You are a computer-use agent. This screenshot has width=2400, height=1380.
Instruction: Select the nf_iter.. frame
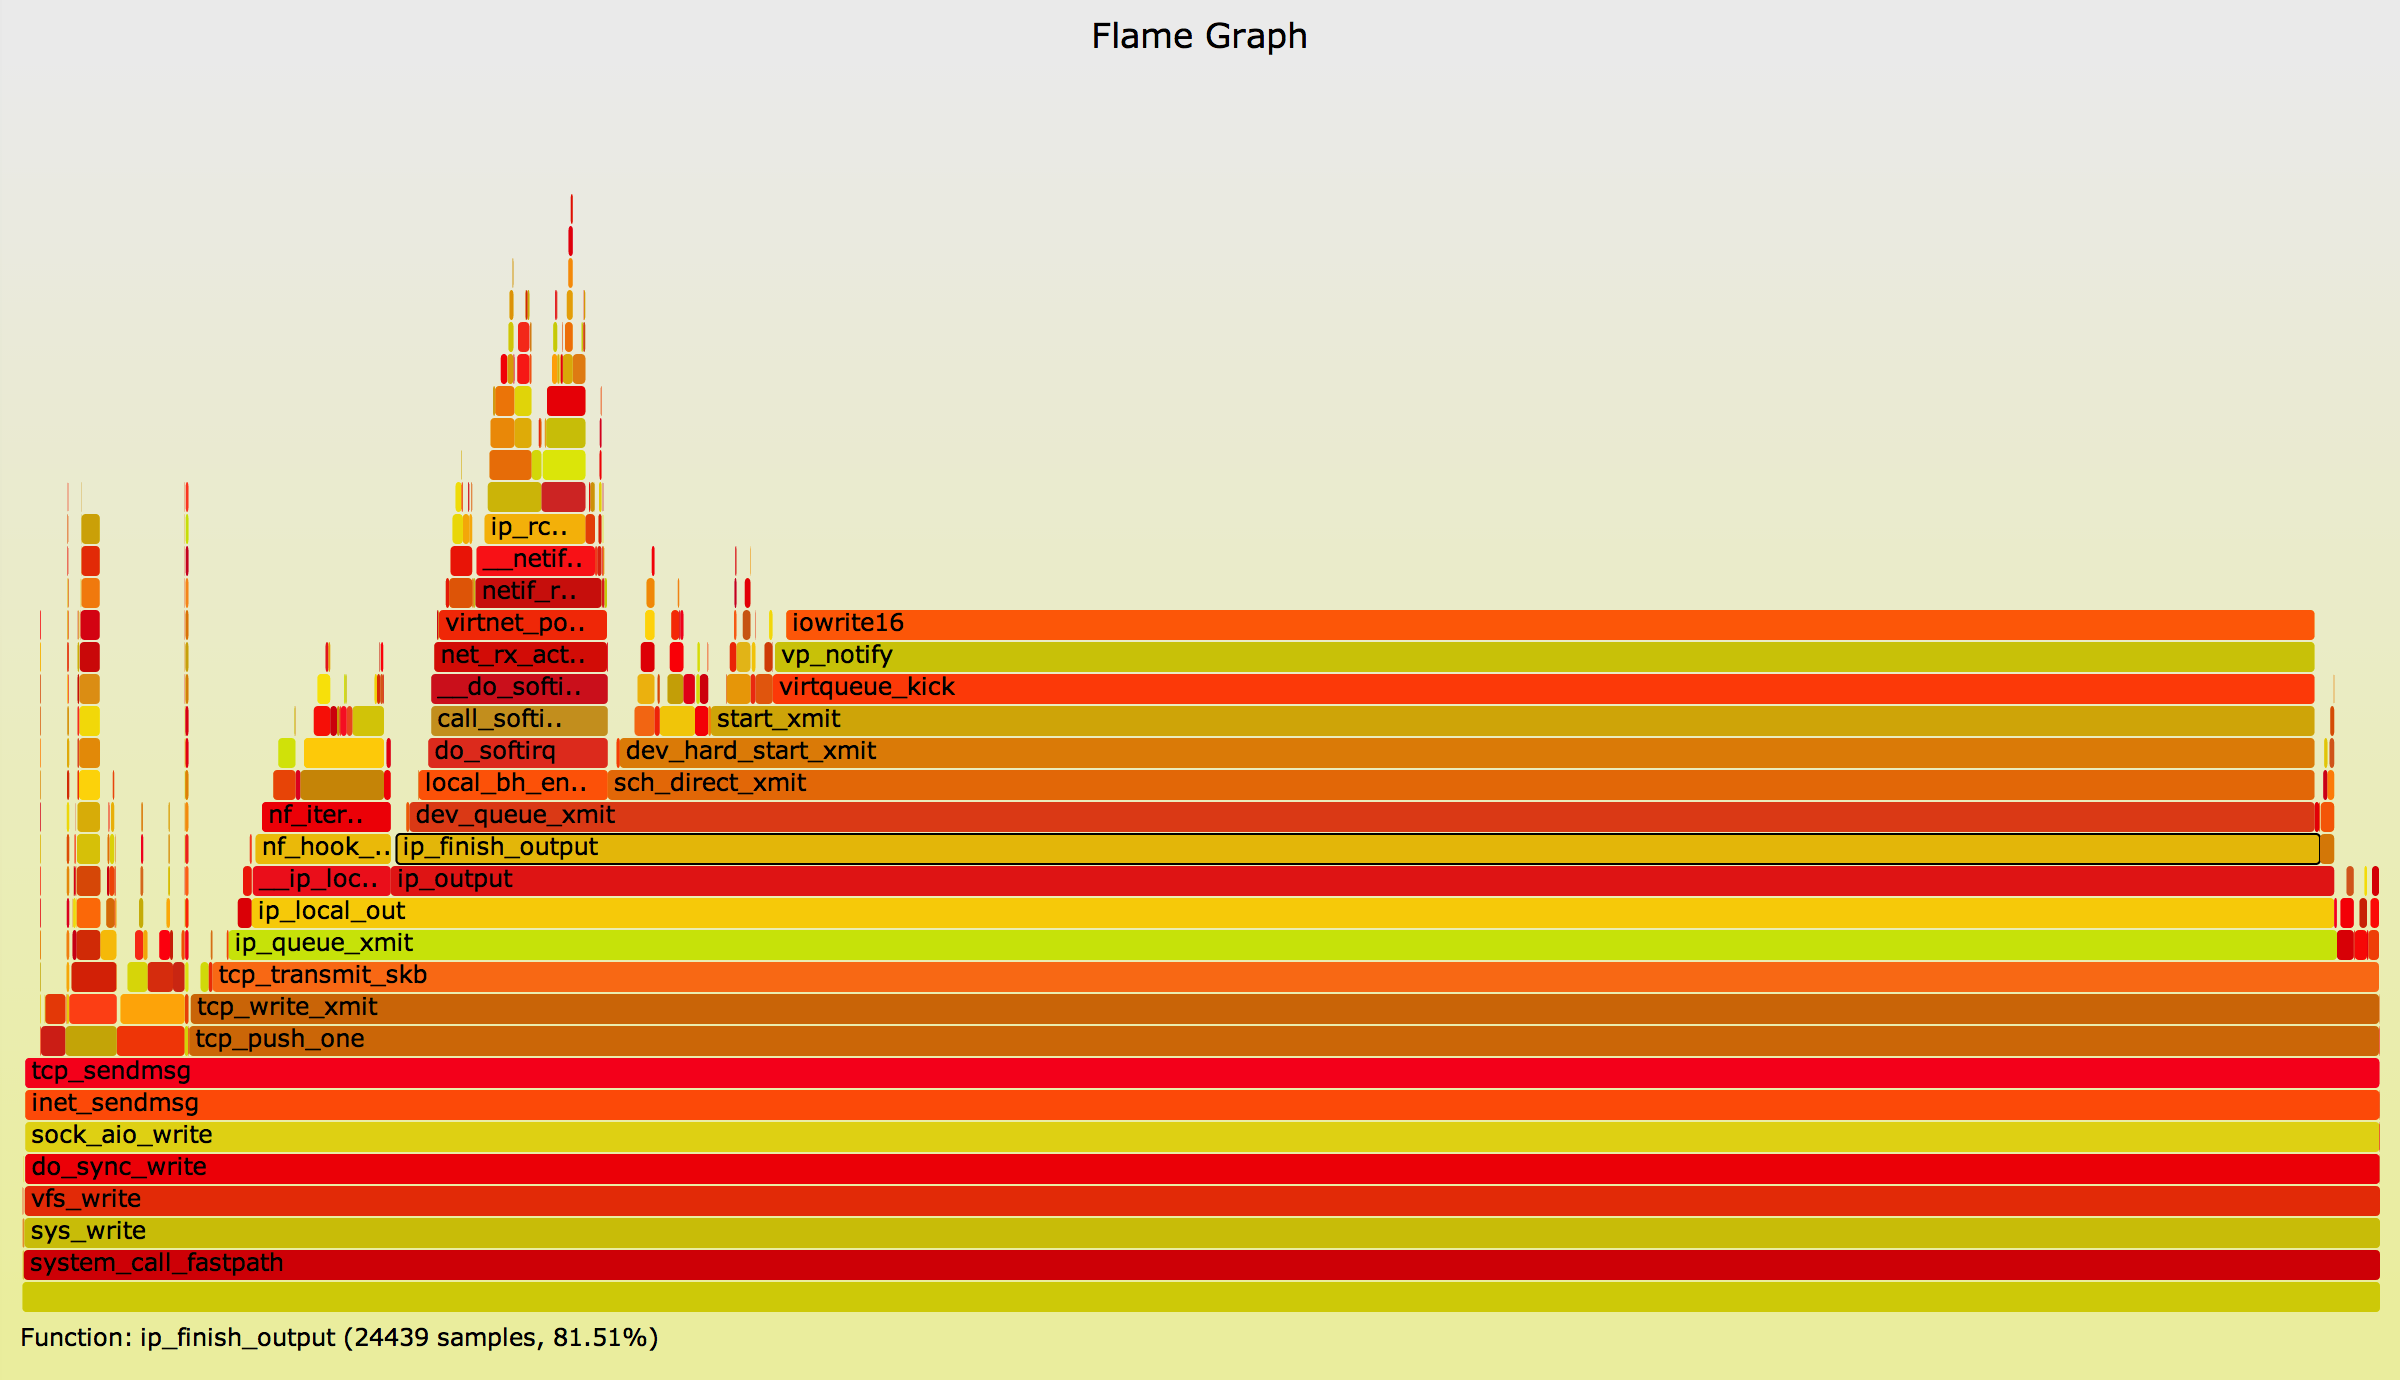coord(326,816)
